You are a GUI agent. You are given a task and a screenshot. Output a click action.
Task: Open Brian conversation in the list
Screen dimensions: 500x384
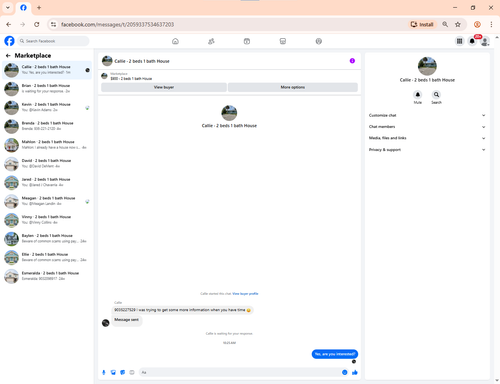[x=47, y=89]
